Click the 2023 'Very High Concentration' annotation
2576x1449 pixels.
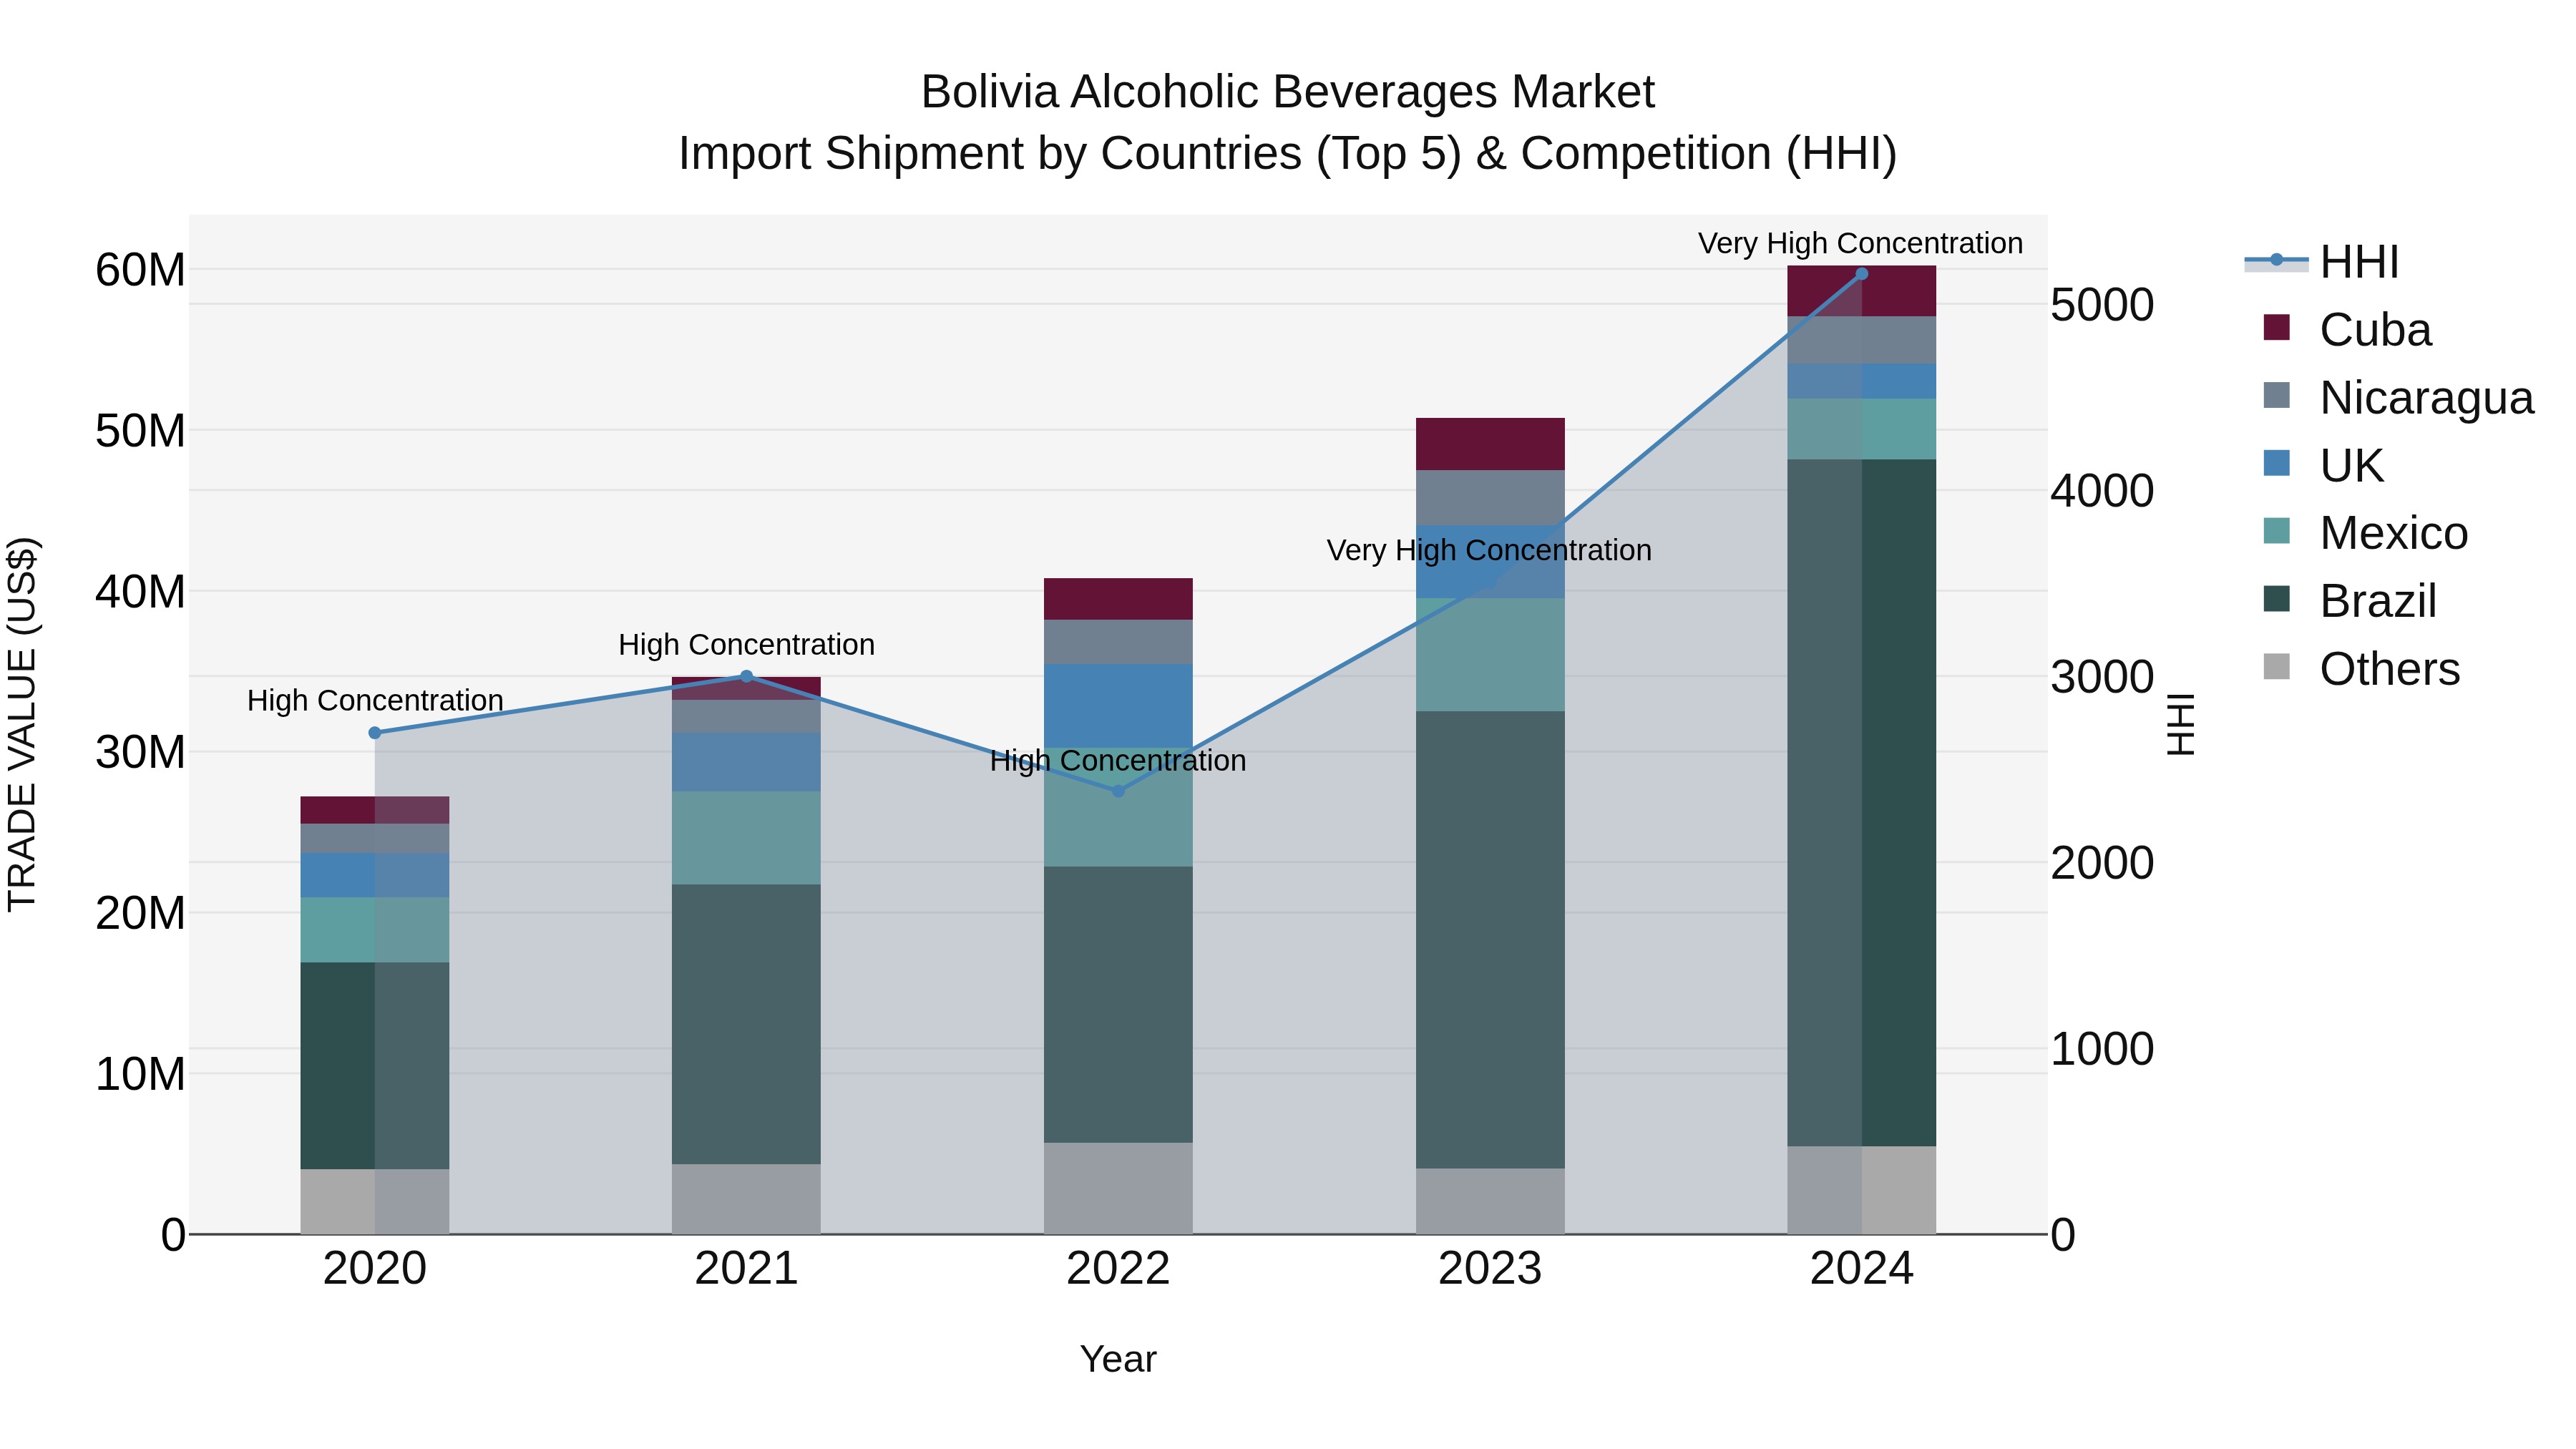[1489, 550]
